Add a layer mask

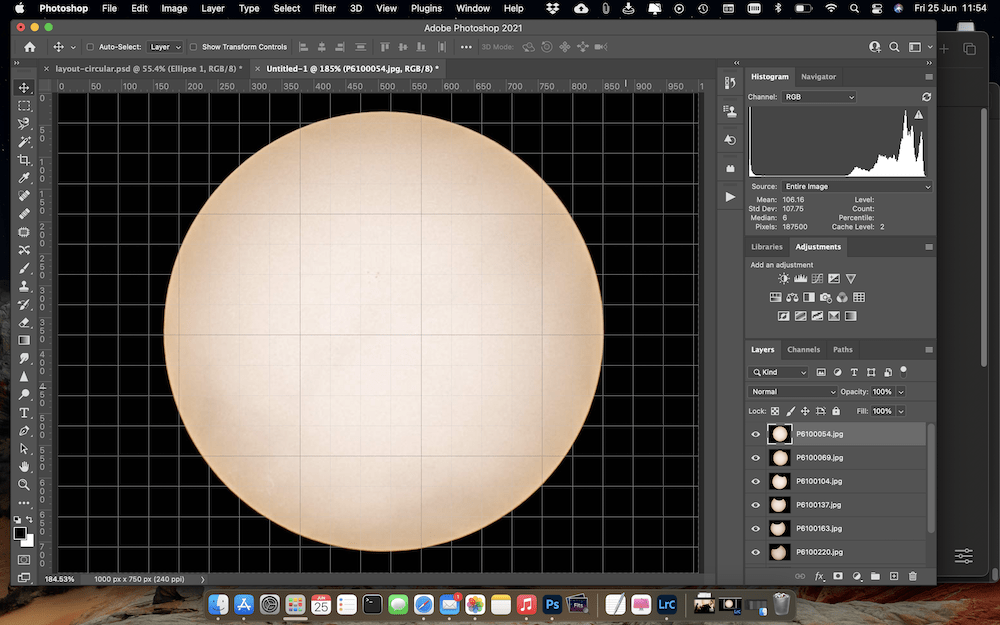(838, 576)
